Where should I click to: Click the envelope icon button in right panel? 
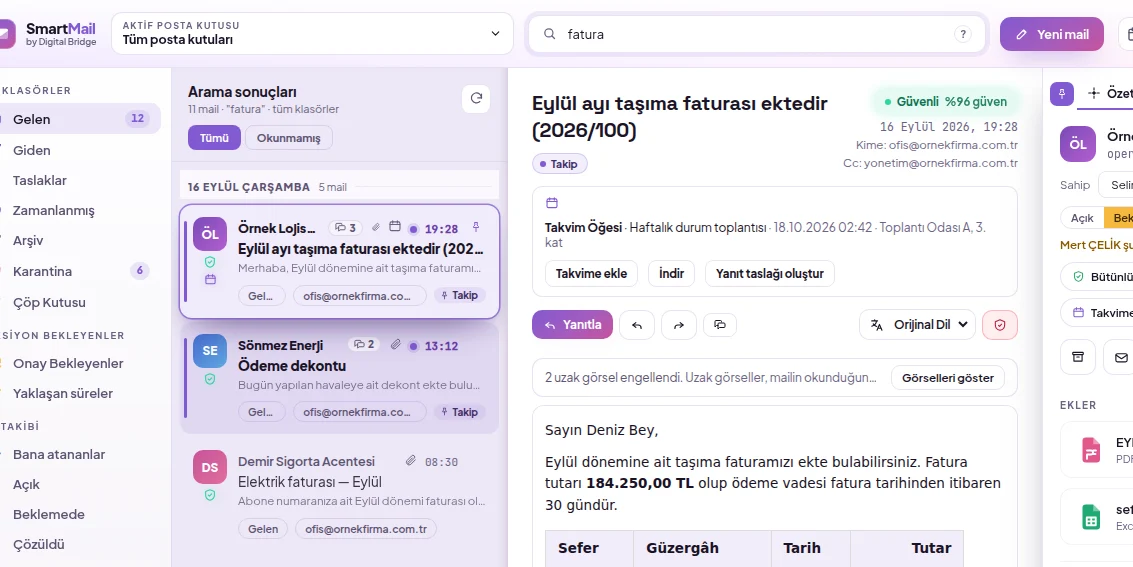pos(1121,357)
